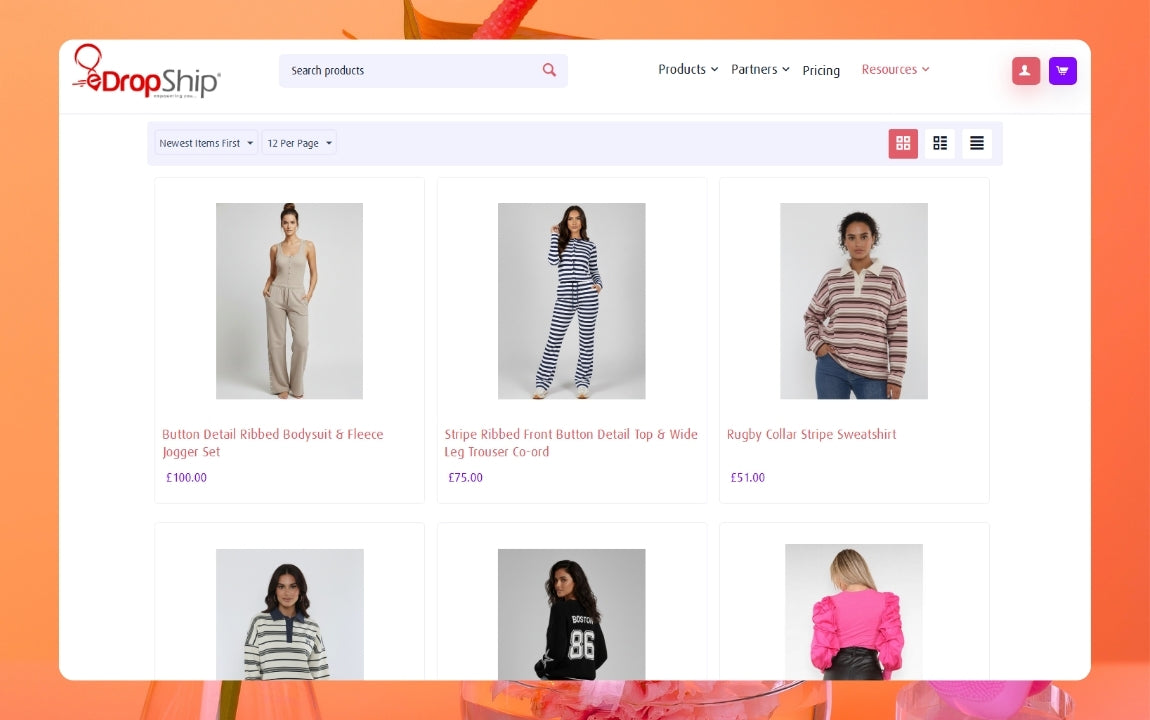Click the eDropShip logo
This screenshot has height=720, width=1150.
146,71
